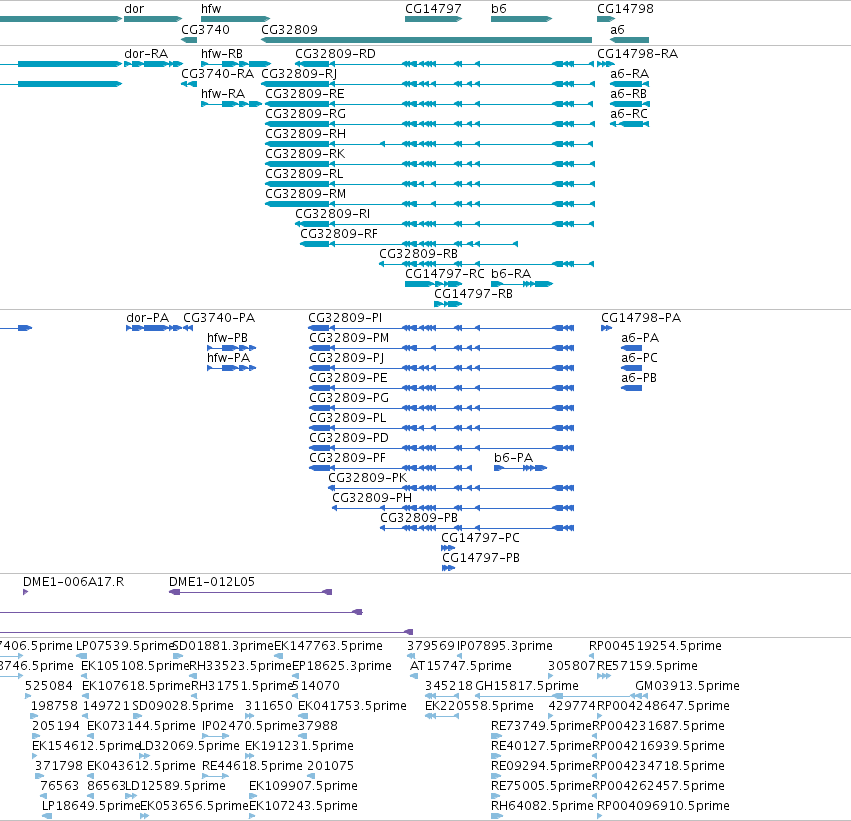Open protein CG32809-PF
851x821 pixels.
pyautogui.click(x=347, y=458)
